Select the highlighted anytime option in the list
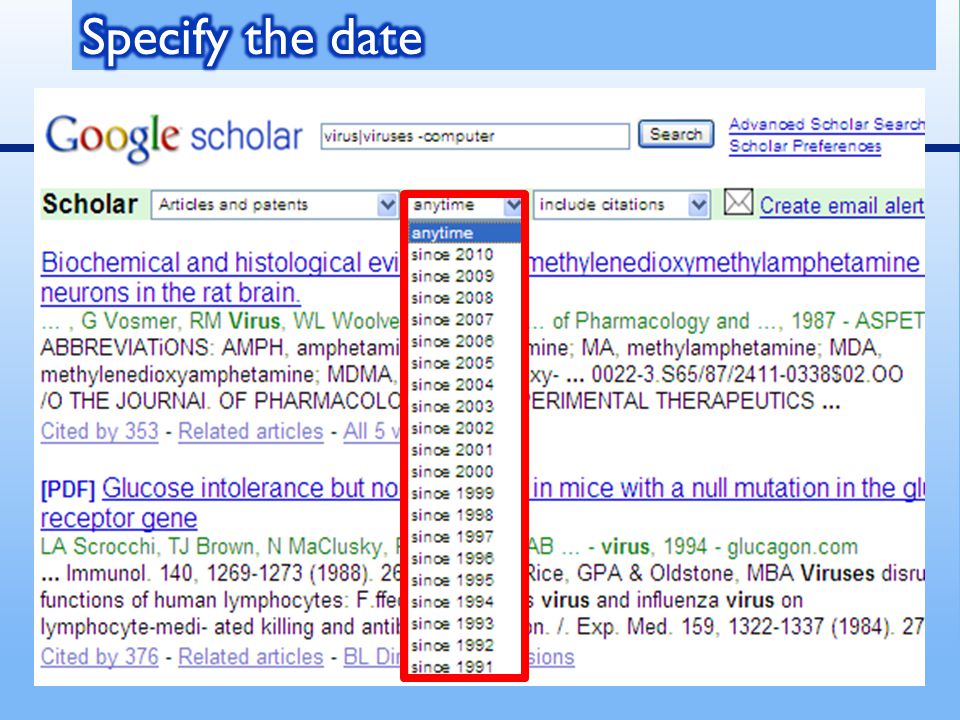Image resolution: width=960 pixels, height=720 pixels. (x=465, y=233)
